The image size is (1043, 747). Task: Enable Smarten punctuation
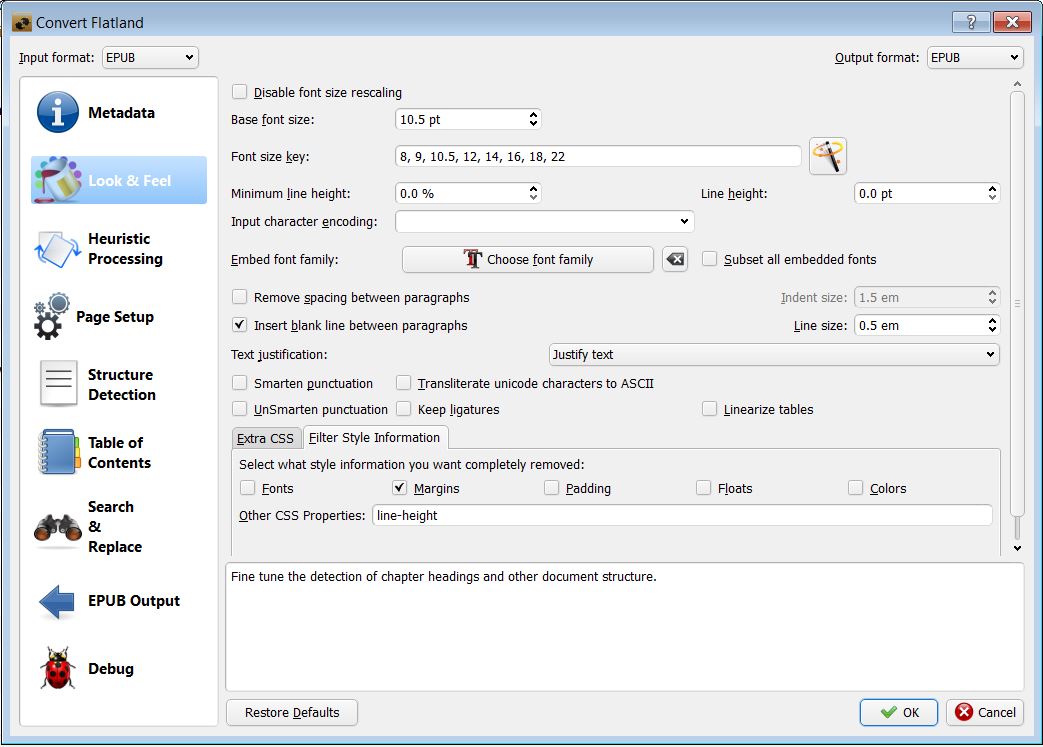239,382
